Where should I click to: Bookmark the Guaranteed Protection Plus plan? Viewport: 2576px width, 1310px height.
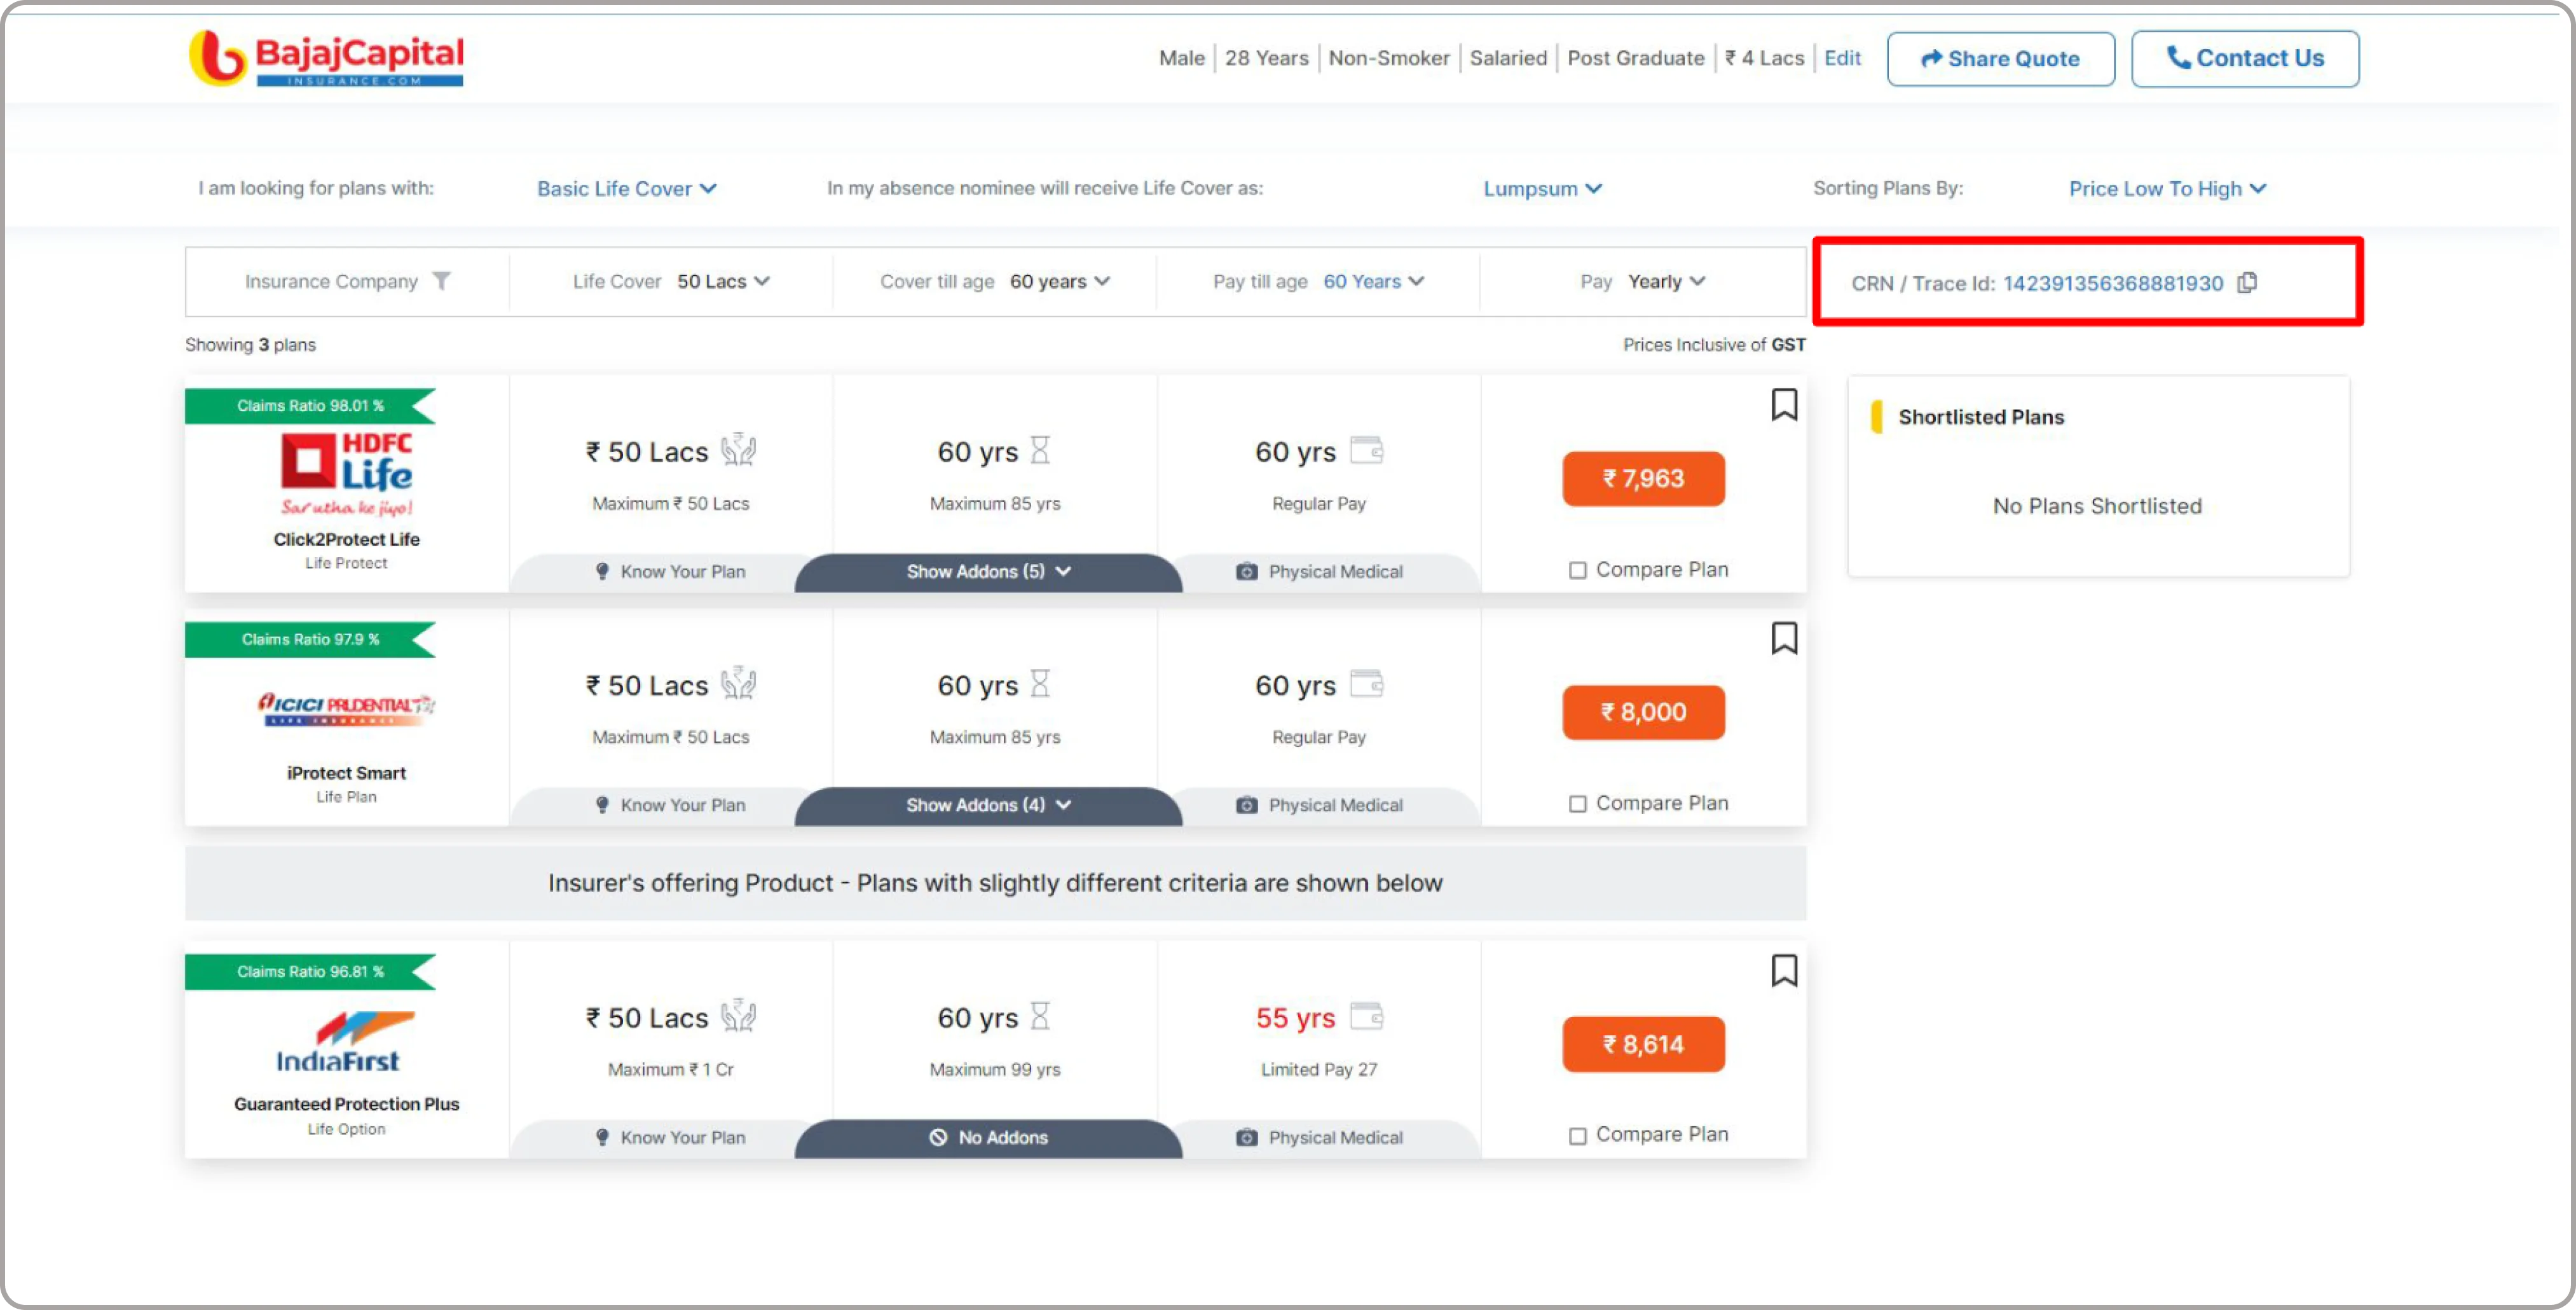coord(1784,970)
